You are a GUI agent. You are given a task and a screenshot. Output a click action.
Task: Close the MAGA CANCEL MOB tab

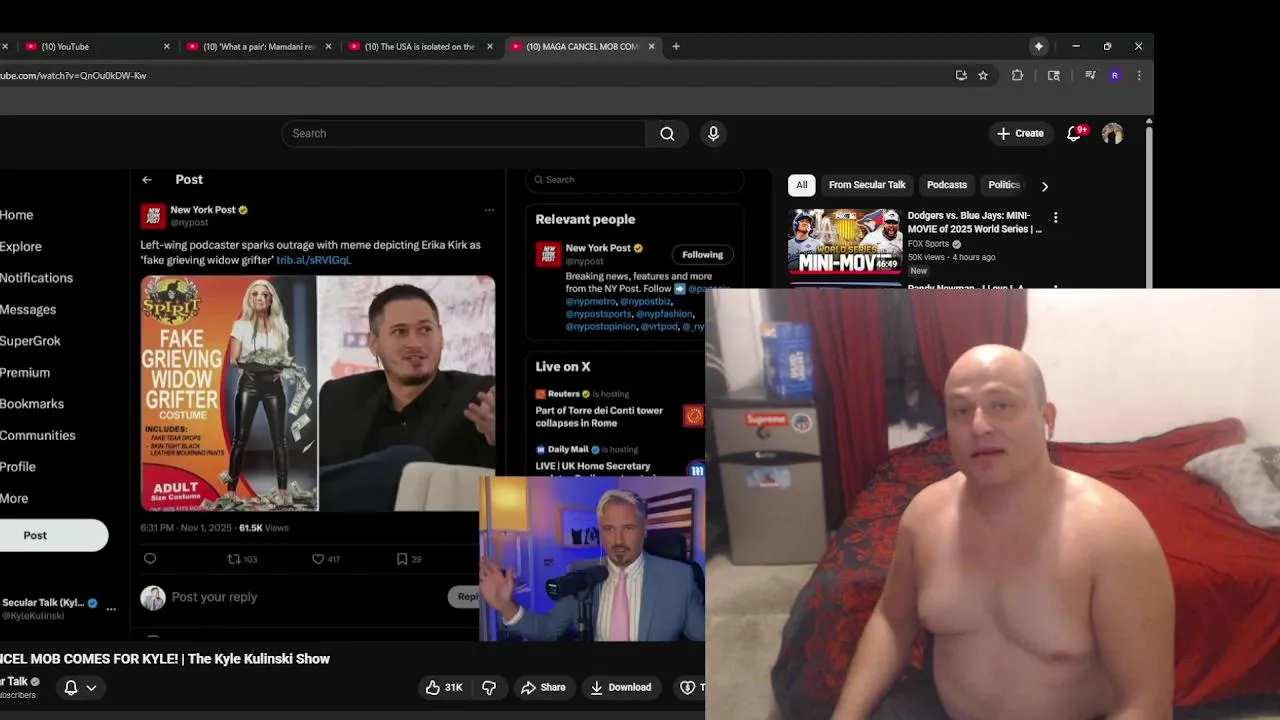click(651, 46)
